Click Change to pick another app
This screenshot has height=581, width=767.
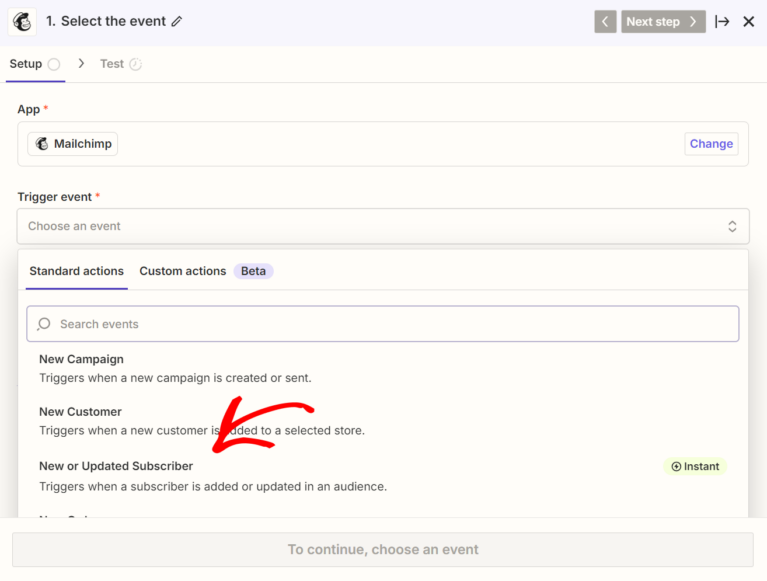click(711, 144)
